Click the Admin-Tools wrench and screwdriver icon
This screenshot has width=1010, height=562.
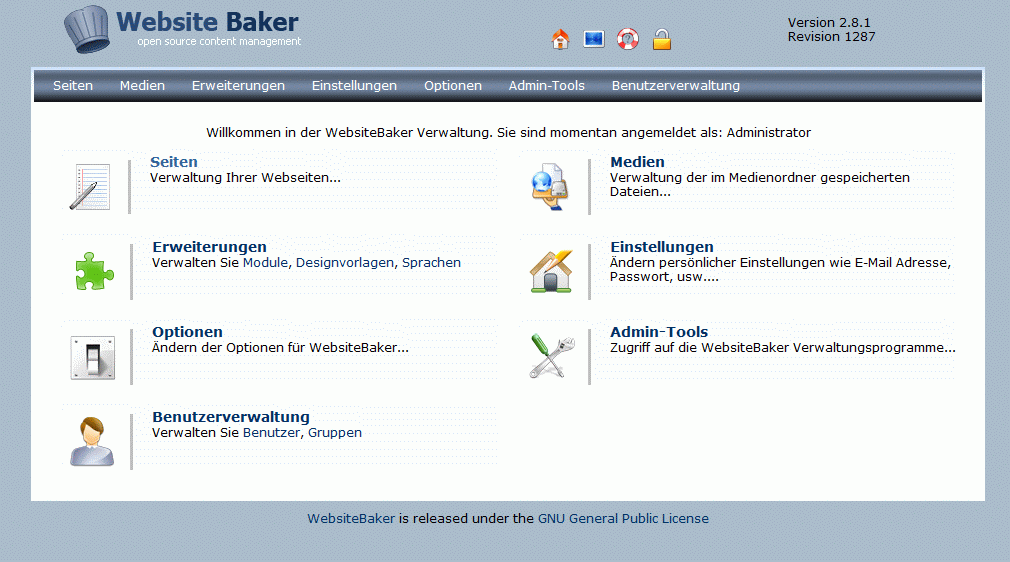tap(551, 356)
